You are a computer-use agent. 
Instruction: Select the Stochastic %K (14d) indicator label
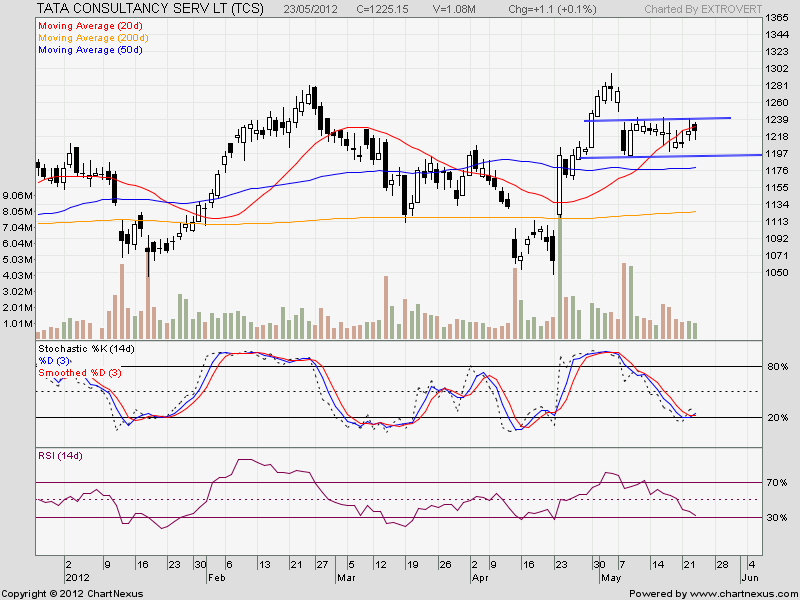pos(86,348)
